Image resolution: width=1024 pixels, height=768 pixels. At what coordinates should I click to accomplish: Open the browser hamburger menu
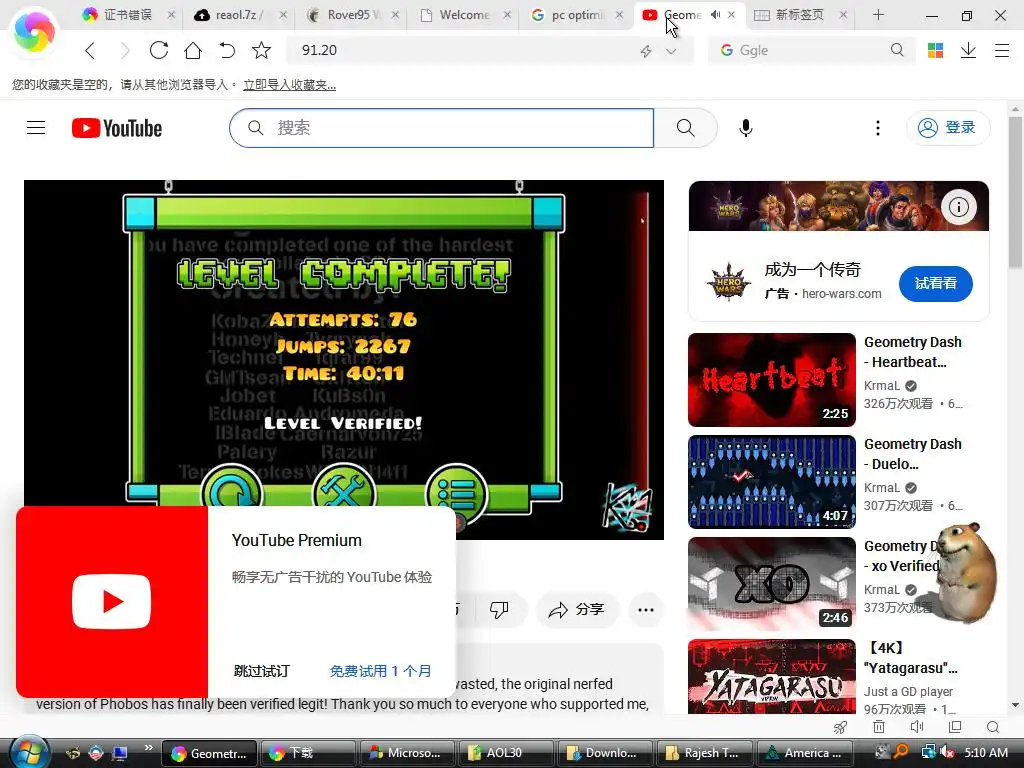coord(1002,50)
